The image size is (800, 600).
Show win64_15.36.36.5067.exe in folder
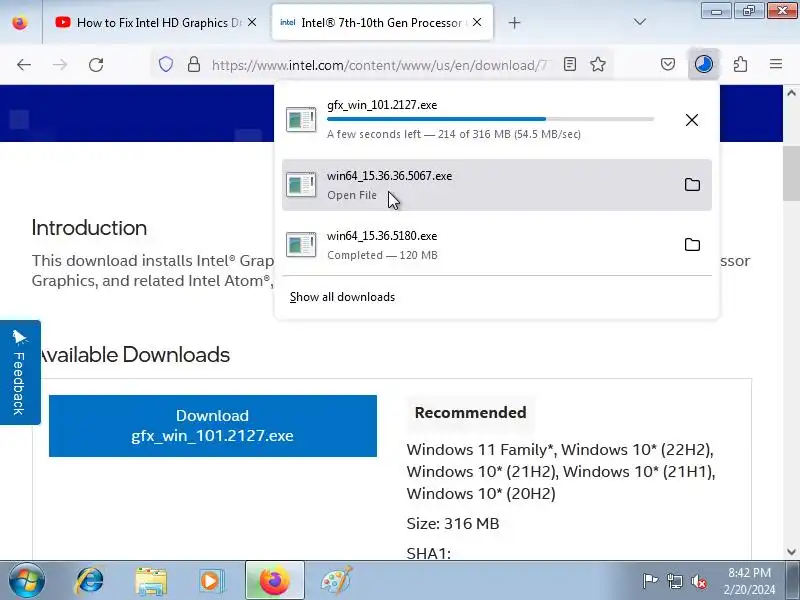click(x=692, y=185)
